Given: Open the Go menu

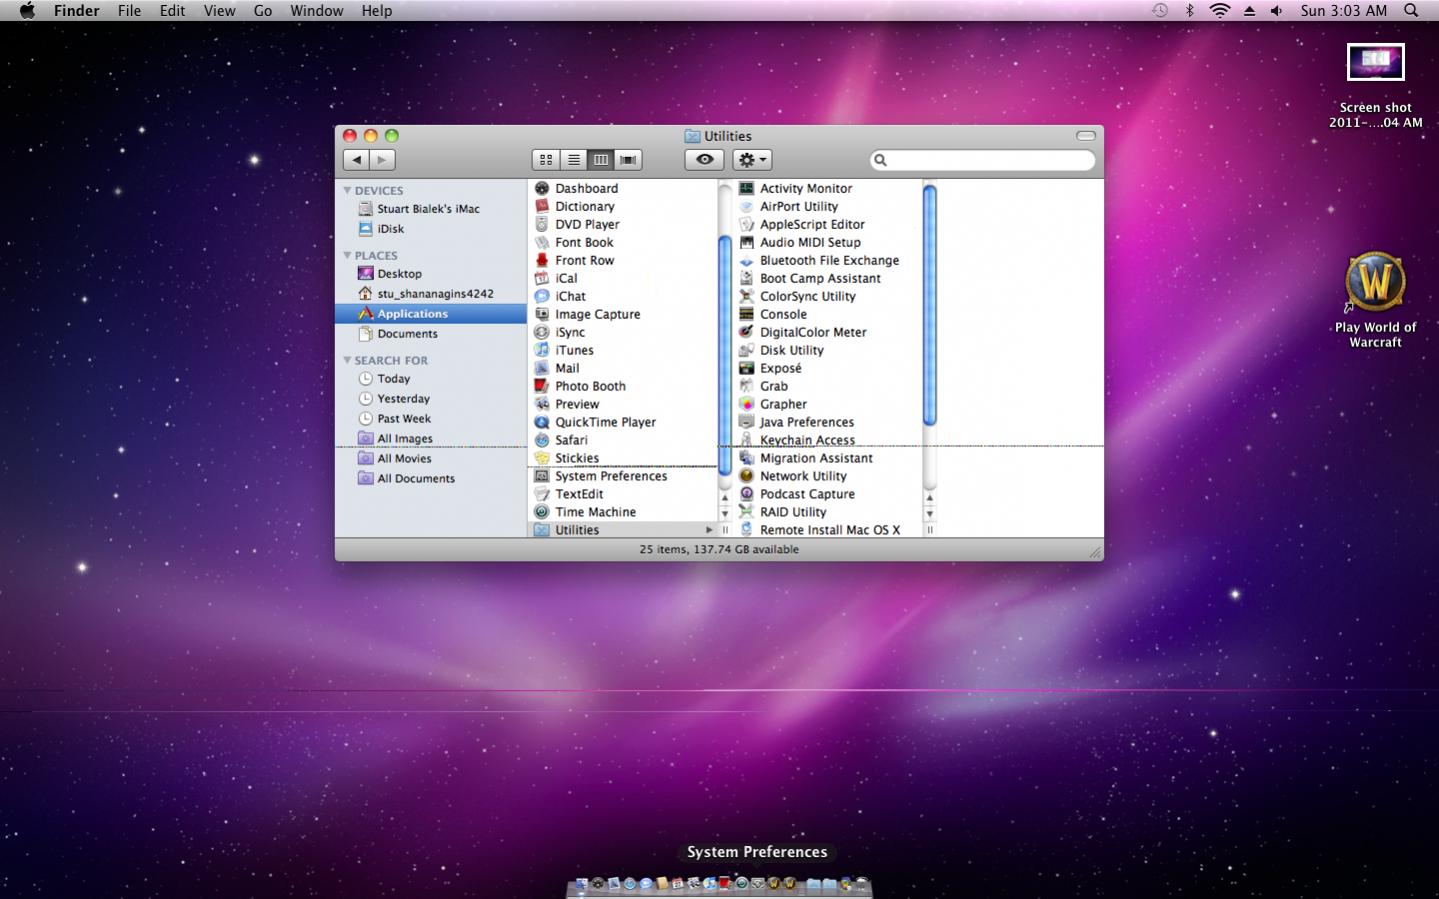Looking at the screenshot, I should tap(262, 11).
